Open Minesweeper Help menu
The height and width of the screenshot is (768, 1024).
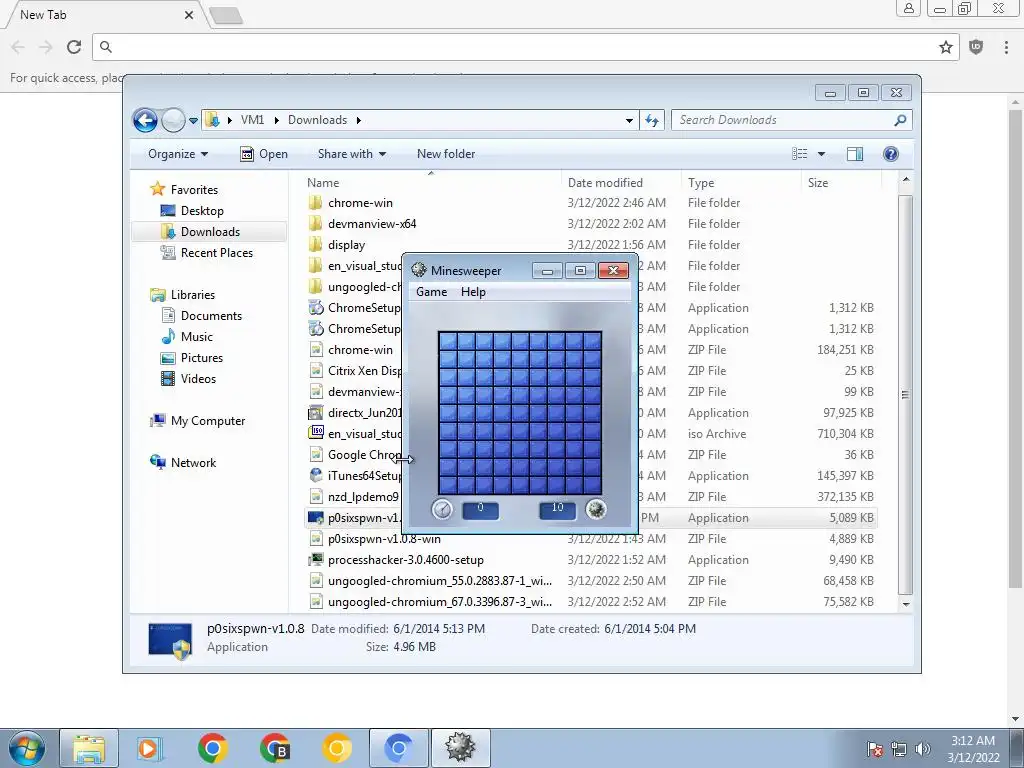pyautogui.click(x=473, y=292)
